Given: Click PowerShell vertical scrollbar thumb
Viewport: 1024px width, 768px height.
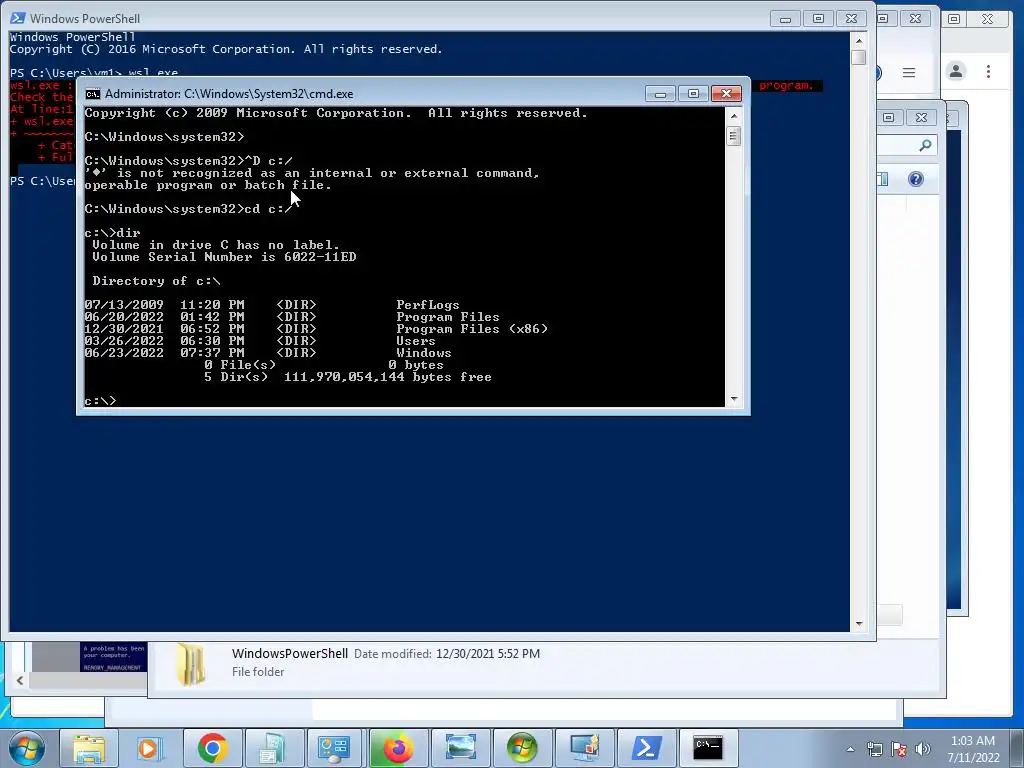Looking at the screenshot, I should point(859,57).
